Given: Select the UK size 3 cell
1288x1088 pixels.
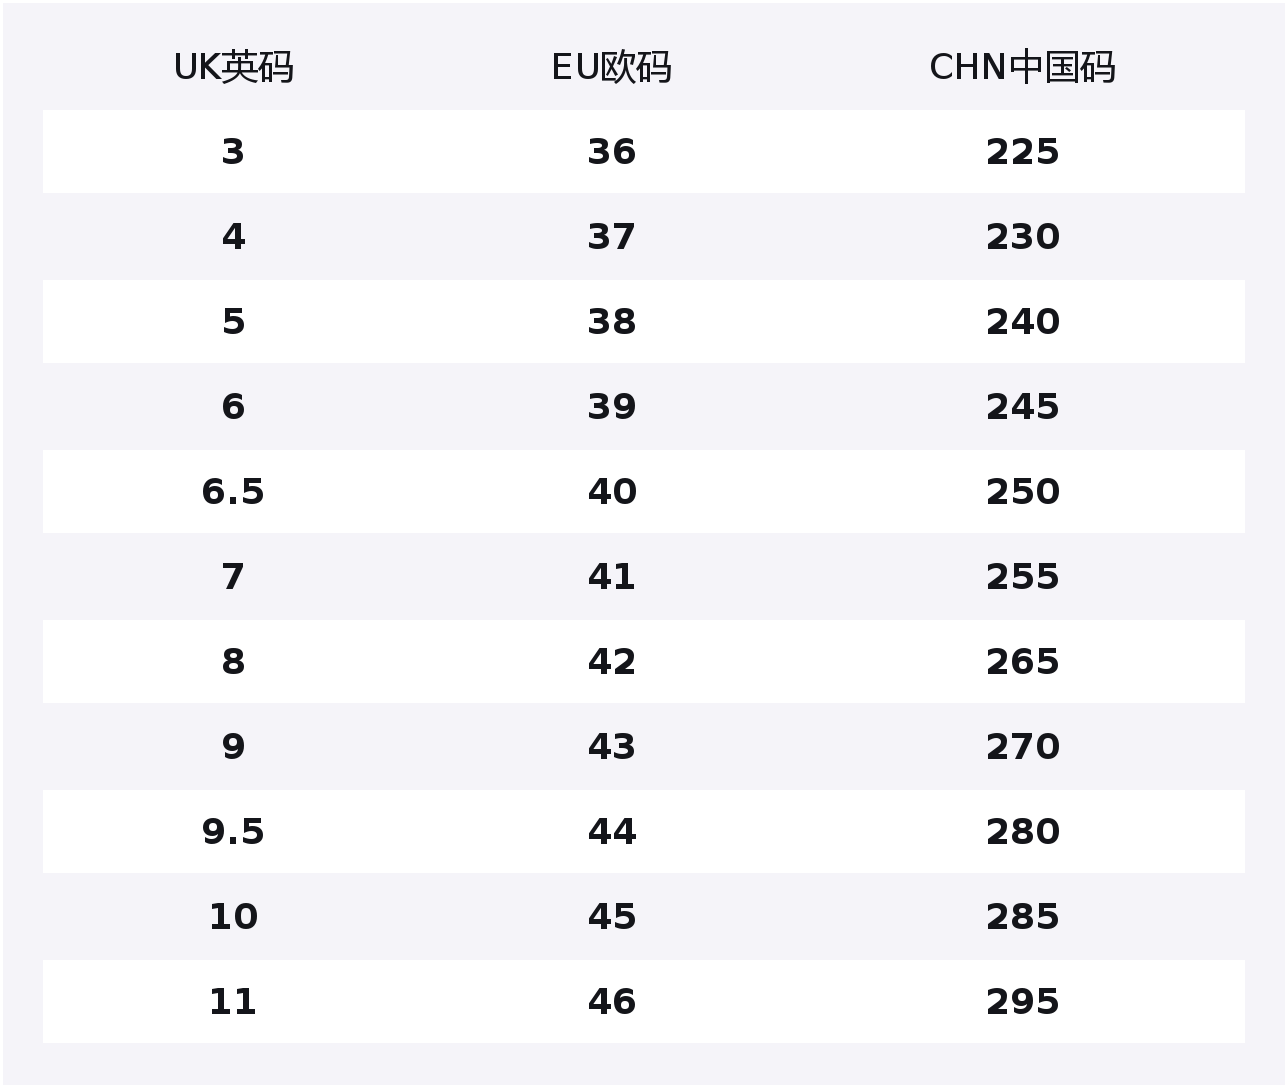Looking at the screenshot, I should tap(233, 152).
